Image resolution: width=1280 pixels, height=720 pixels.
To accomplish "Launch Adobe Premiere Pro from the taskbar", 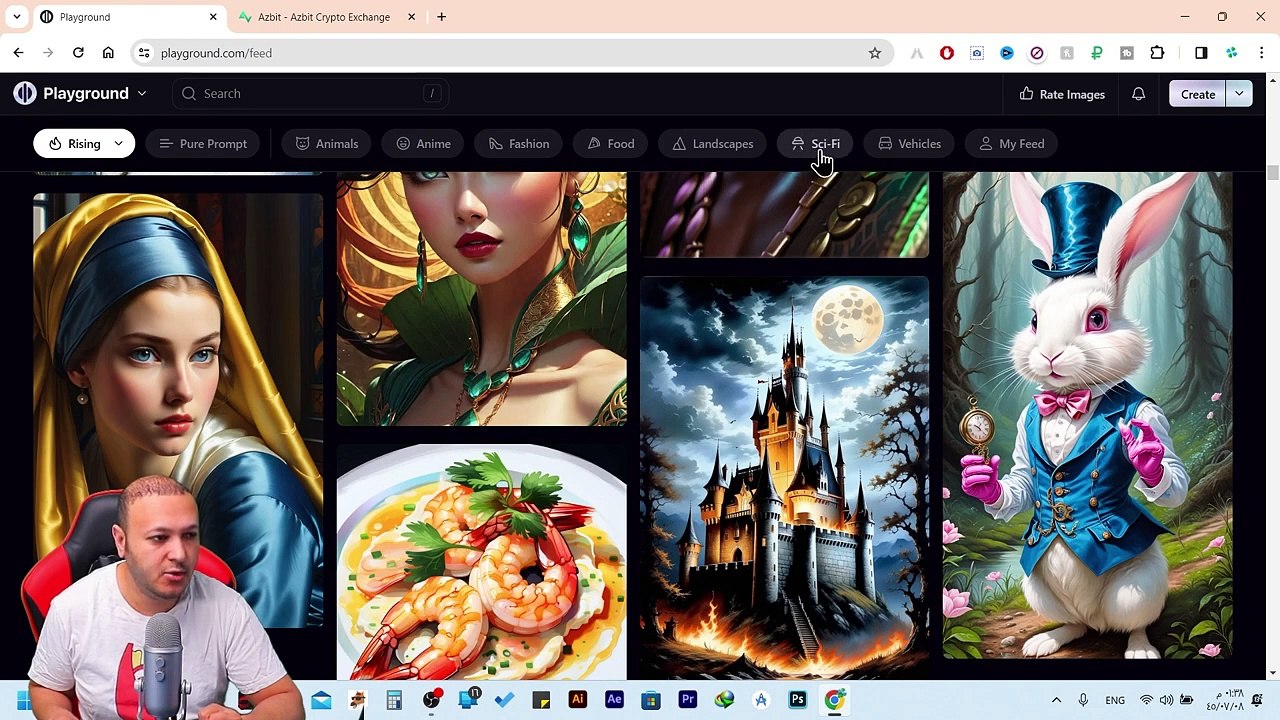I will click(688, 700).
